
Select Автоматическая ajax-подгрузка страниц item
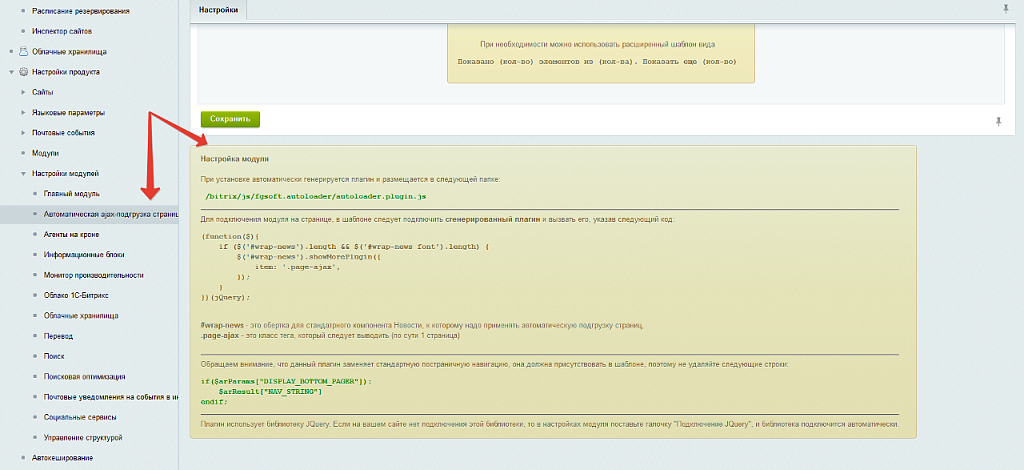click(110, 214)
